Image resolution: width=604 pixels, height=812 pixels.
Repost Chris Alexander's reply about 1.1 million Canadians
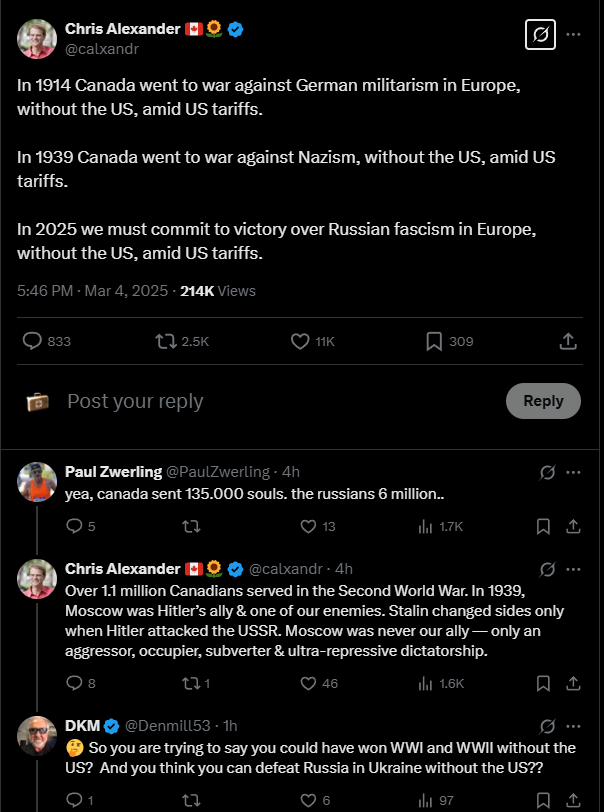click(x=196, y=684)
